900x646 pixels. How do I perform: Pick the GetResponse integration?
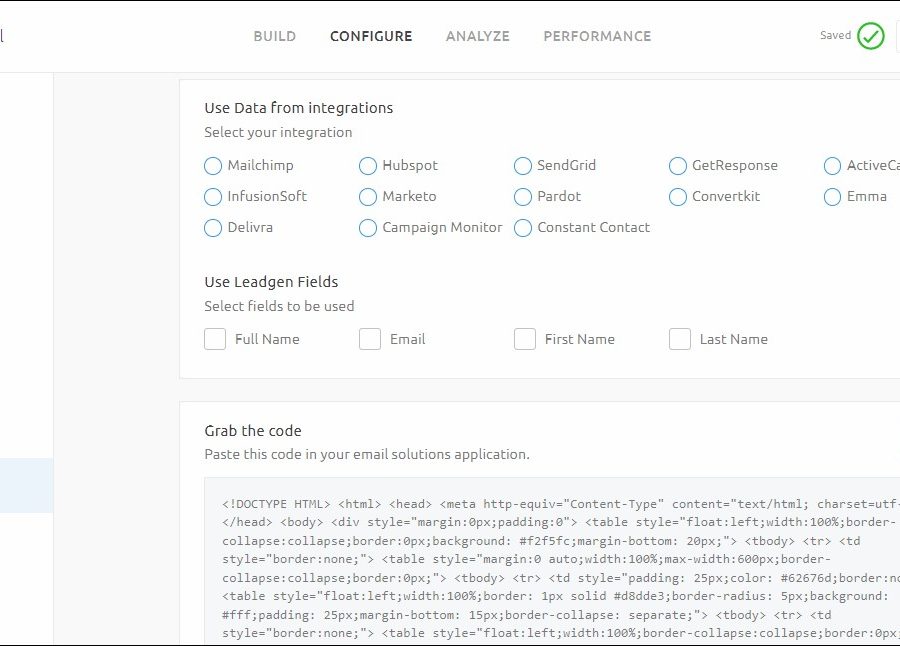tap(678, 166)
